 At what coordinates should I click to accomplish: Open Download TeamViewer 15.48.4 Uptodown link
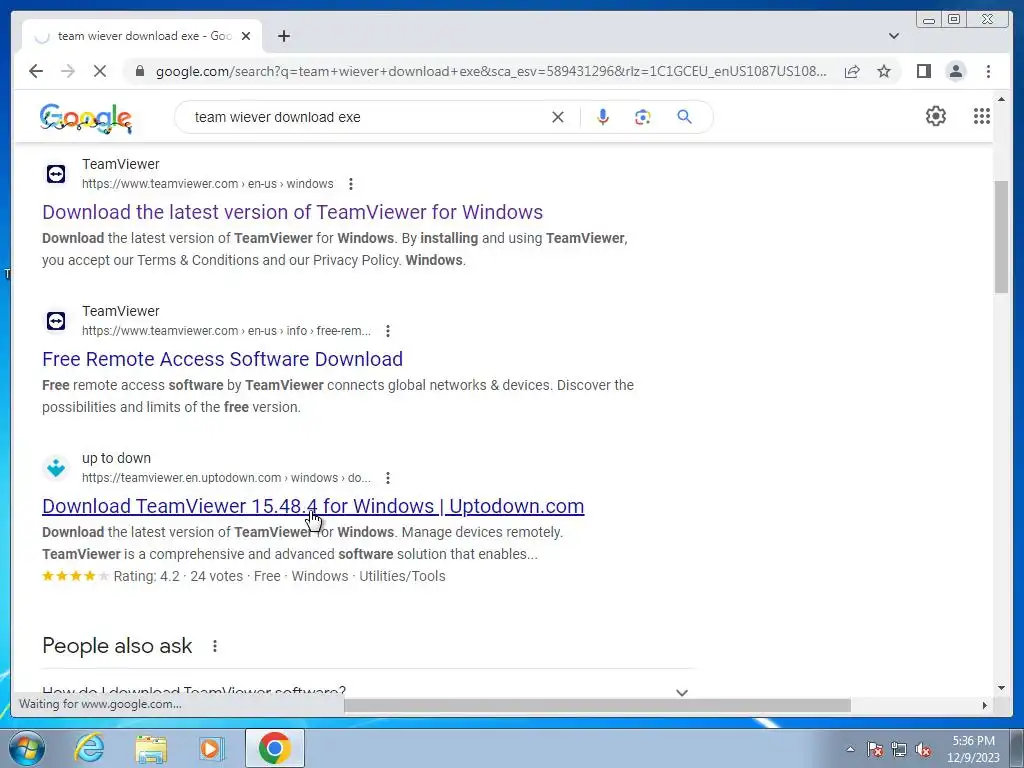[313, 506]
